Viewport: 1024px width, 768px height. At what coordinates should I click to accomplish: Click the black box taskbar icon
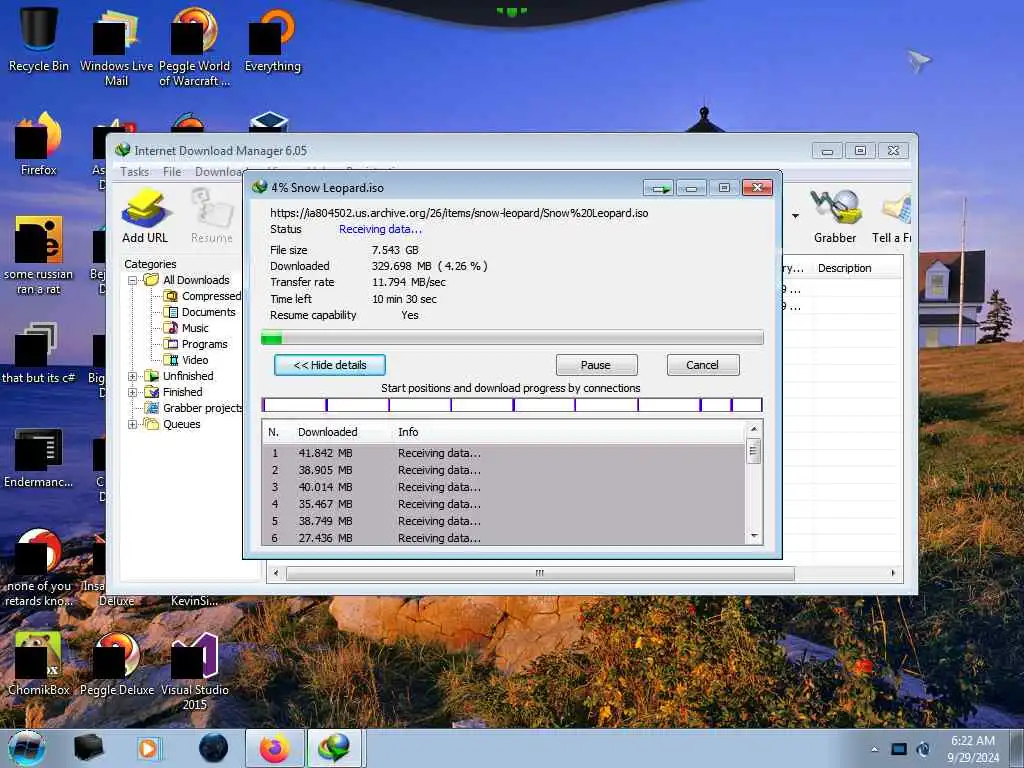click(88, 748)
